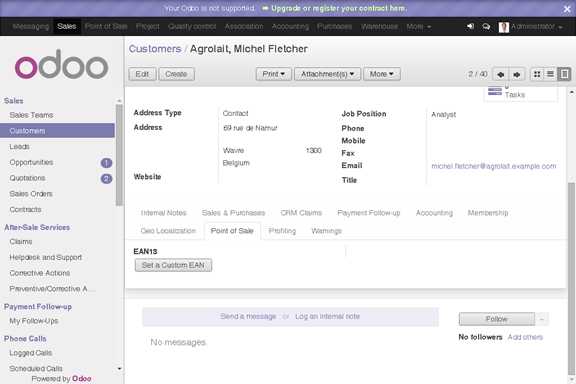Open the More actions dropdown
Screen dimensions: 576x384
tap(382, 74)
